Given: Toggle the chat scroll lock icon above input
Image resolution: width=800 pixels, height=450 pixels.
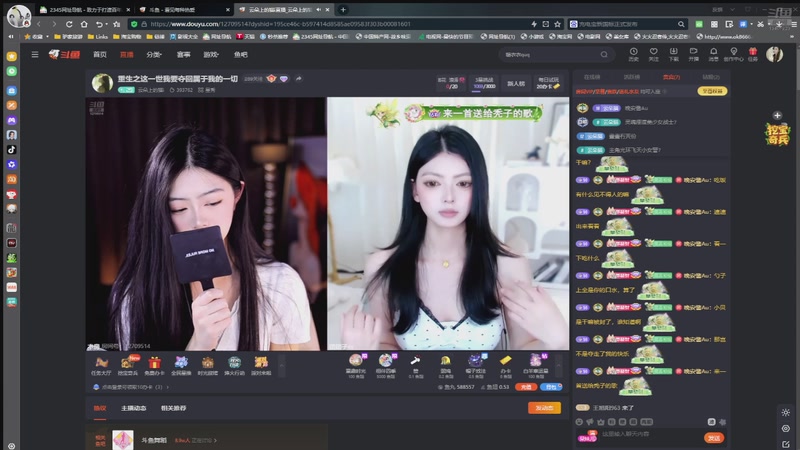Looking at the screenshot, I should tap(711, 422).
